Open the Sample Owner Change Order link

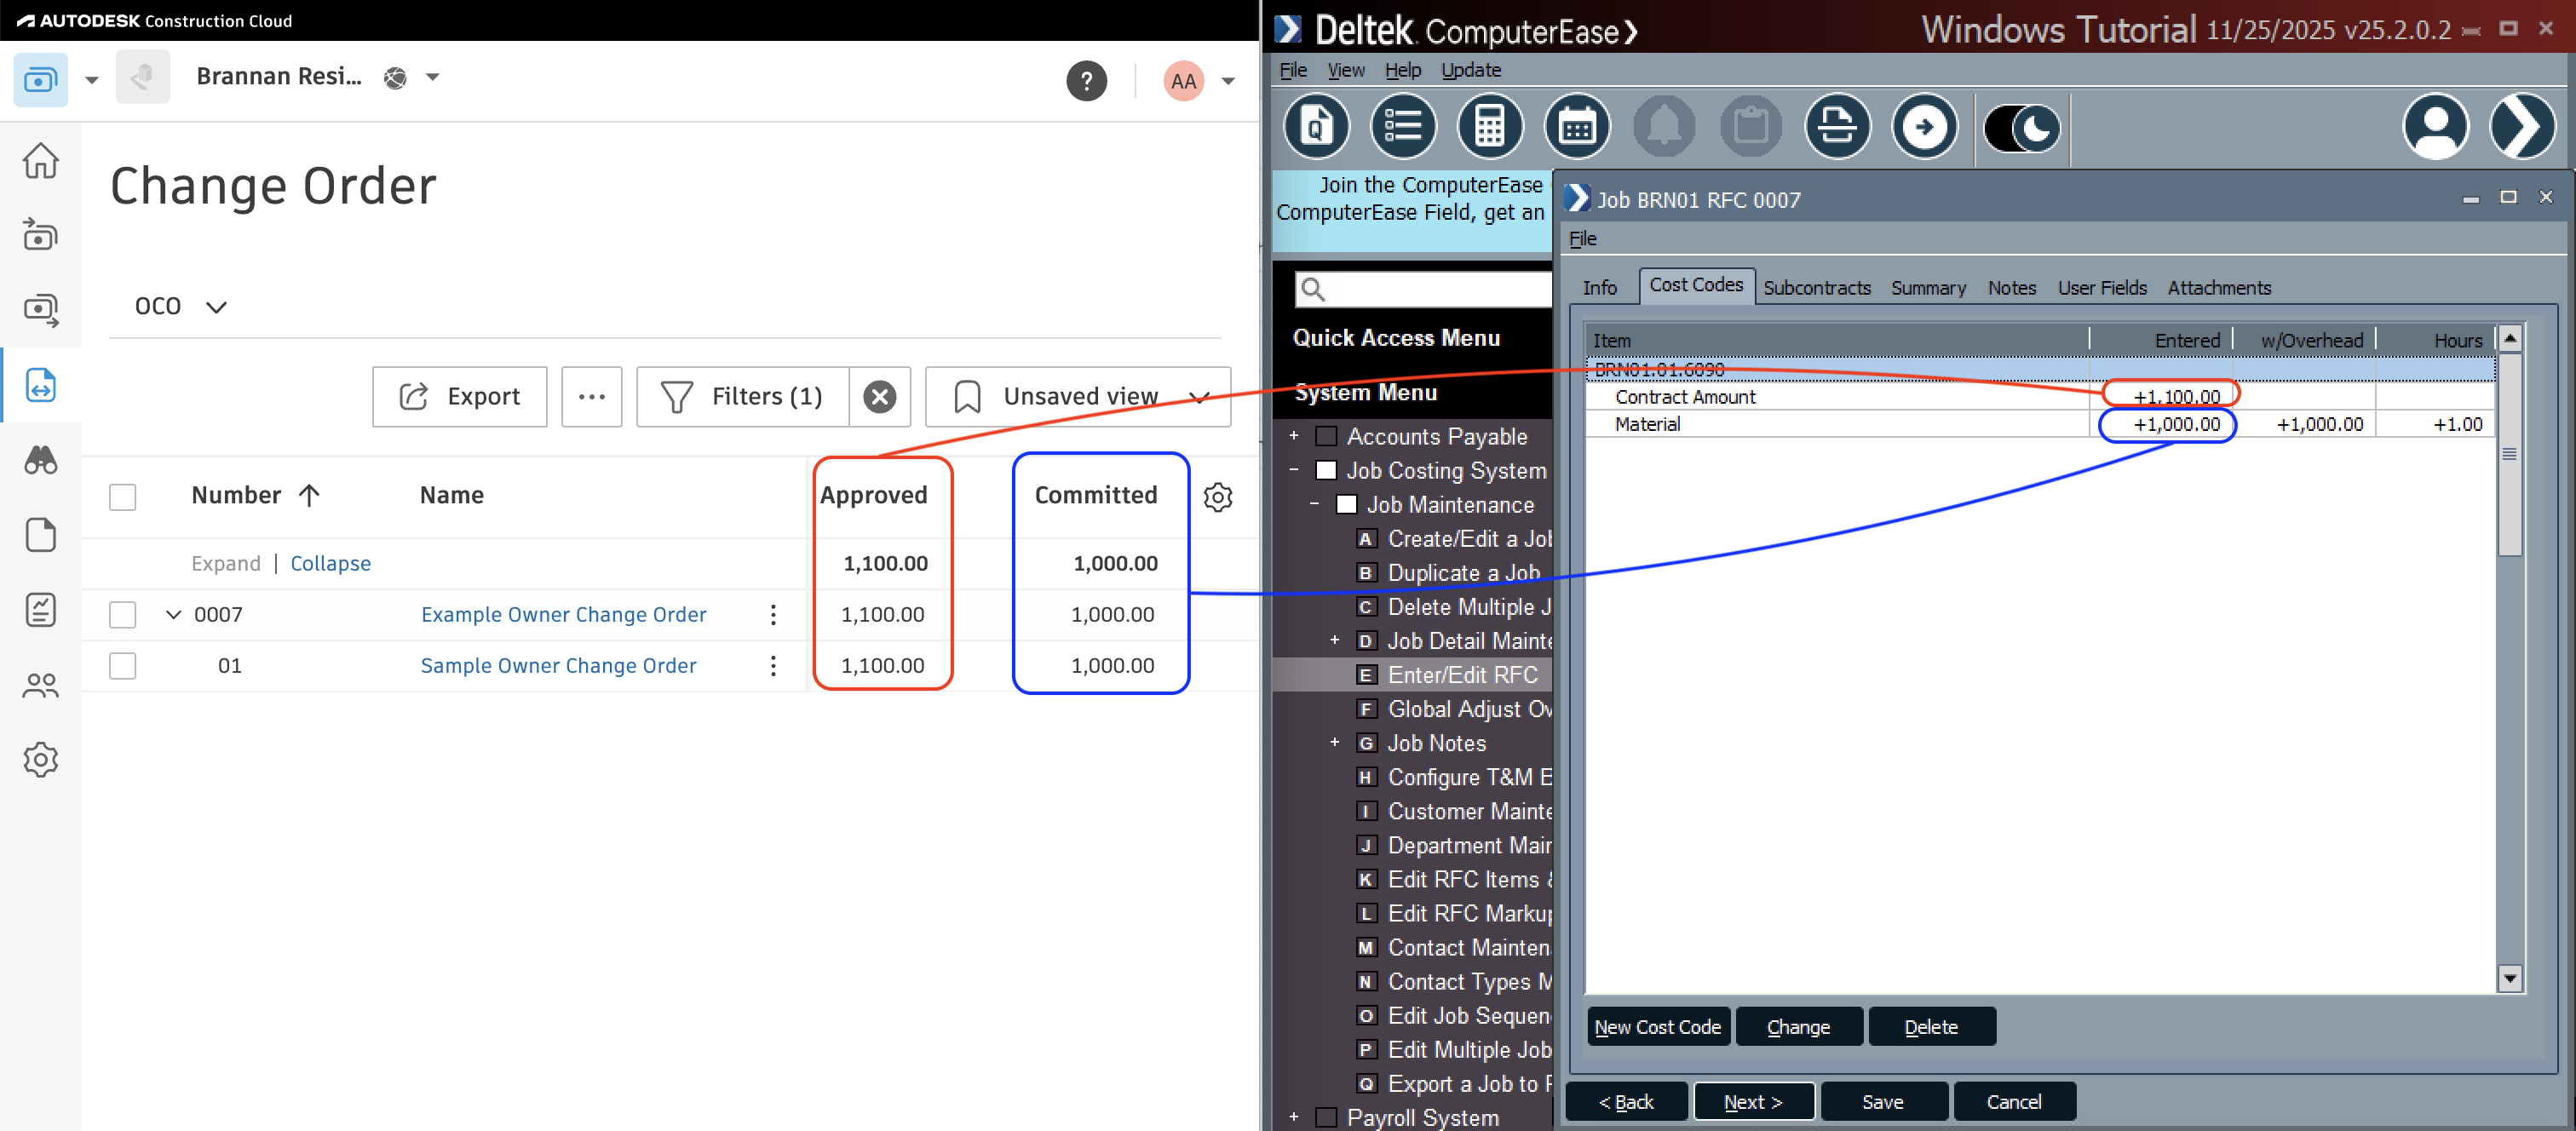(557, 665)
